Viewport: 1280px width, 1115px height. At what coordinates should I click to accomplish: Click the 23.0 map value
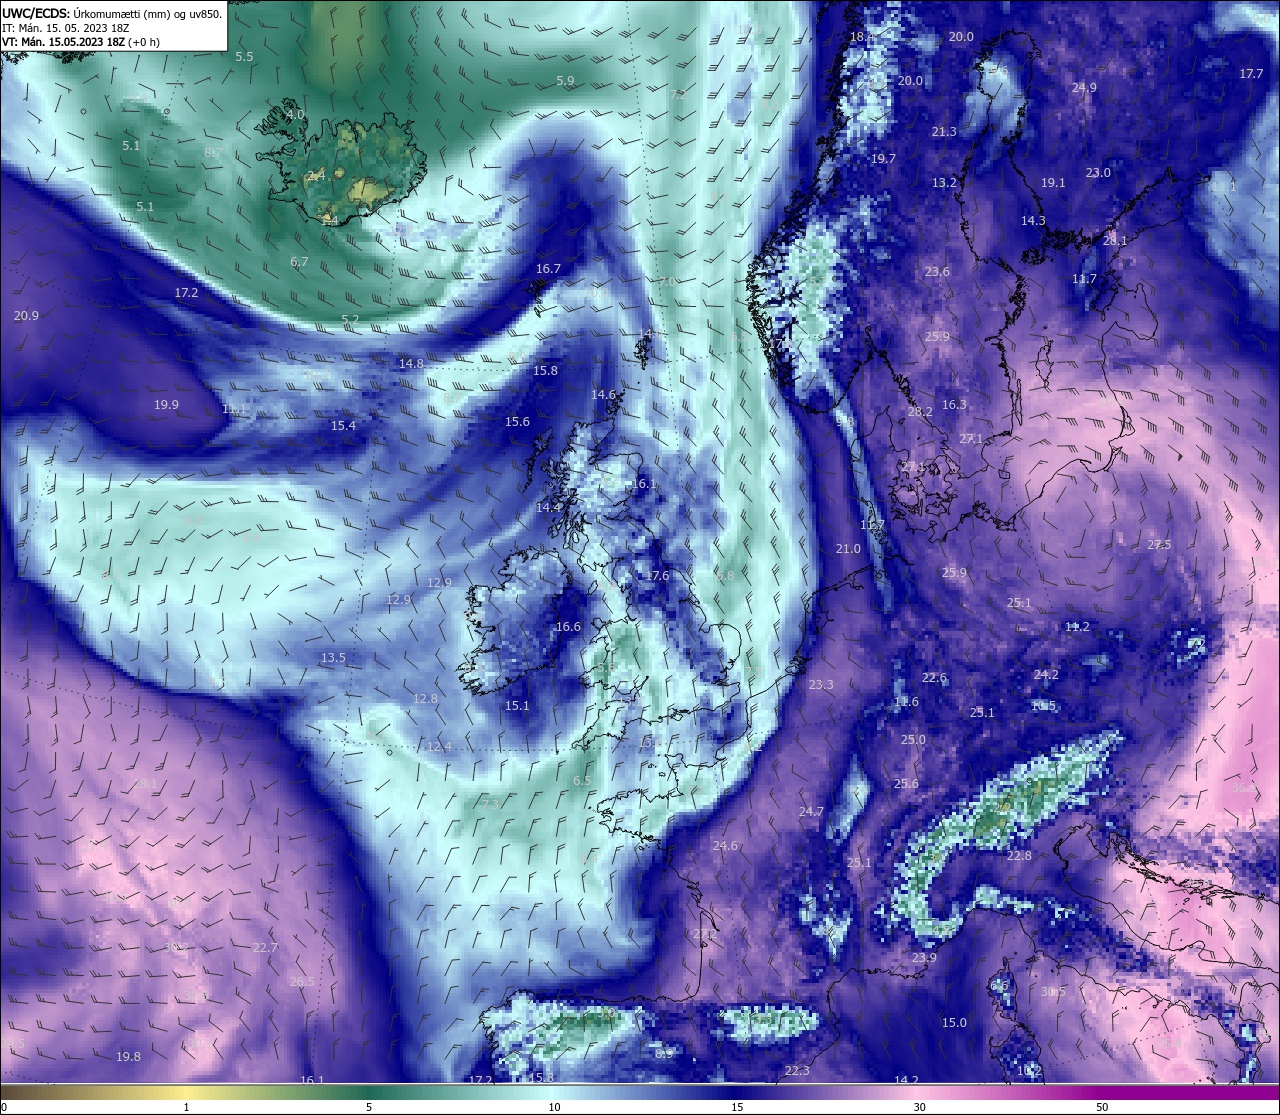1098,173
